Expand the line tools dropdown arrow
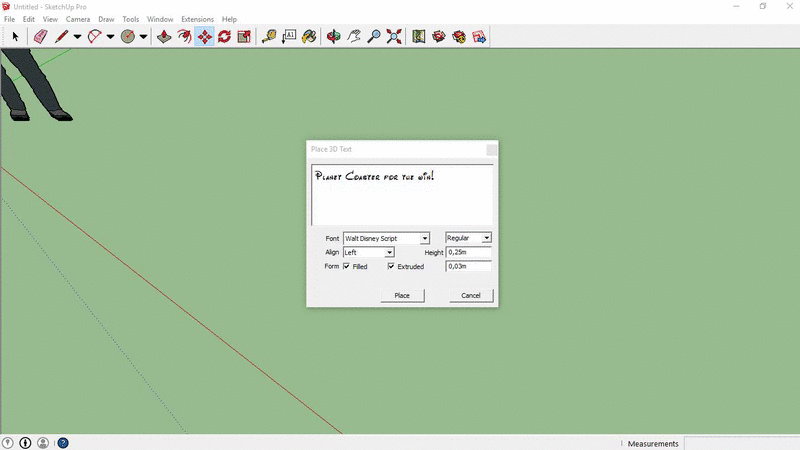The width and height of the screenshot is (800, 450). (x=77, y=36)
